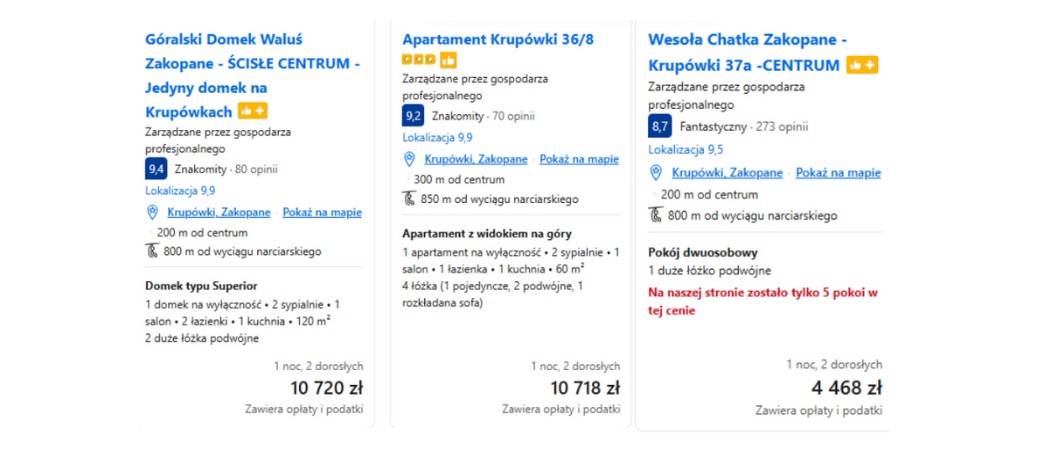Click the ski lift icon beside 850 m od wyciągu
The height and width of the screenshot is (474, 1050).
pos(410,199)
